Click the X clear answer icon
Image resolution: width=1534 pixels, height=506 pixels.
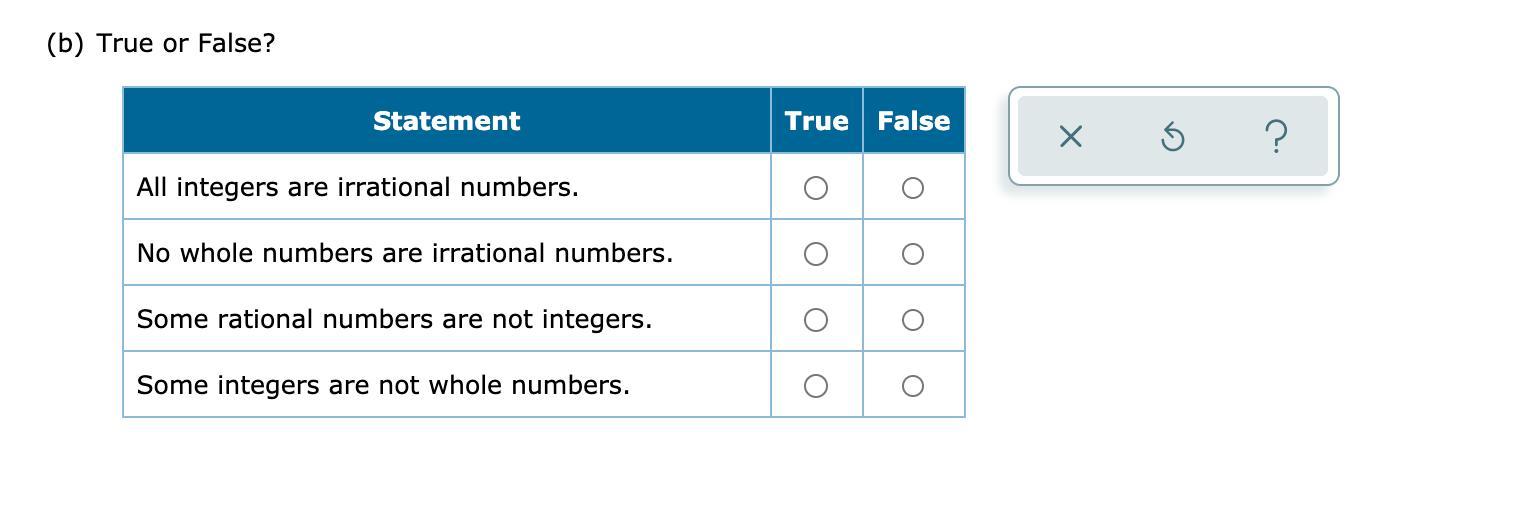[1070, 137]
